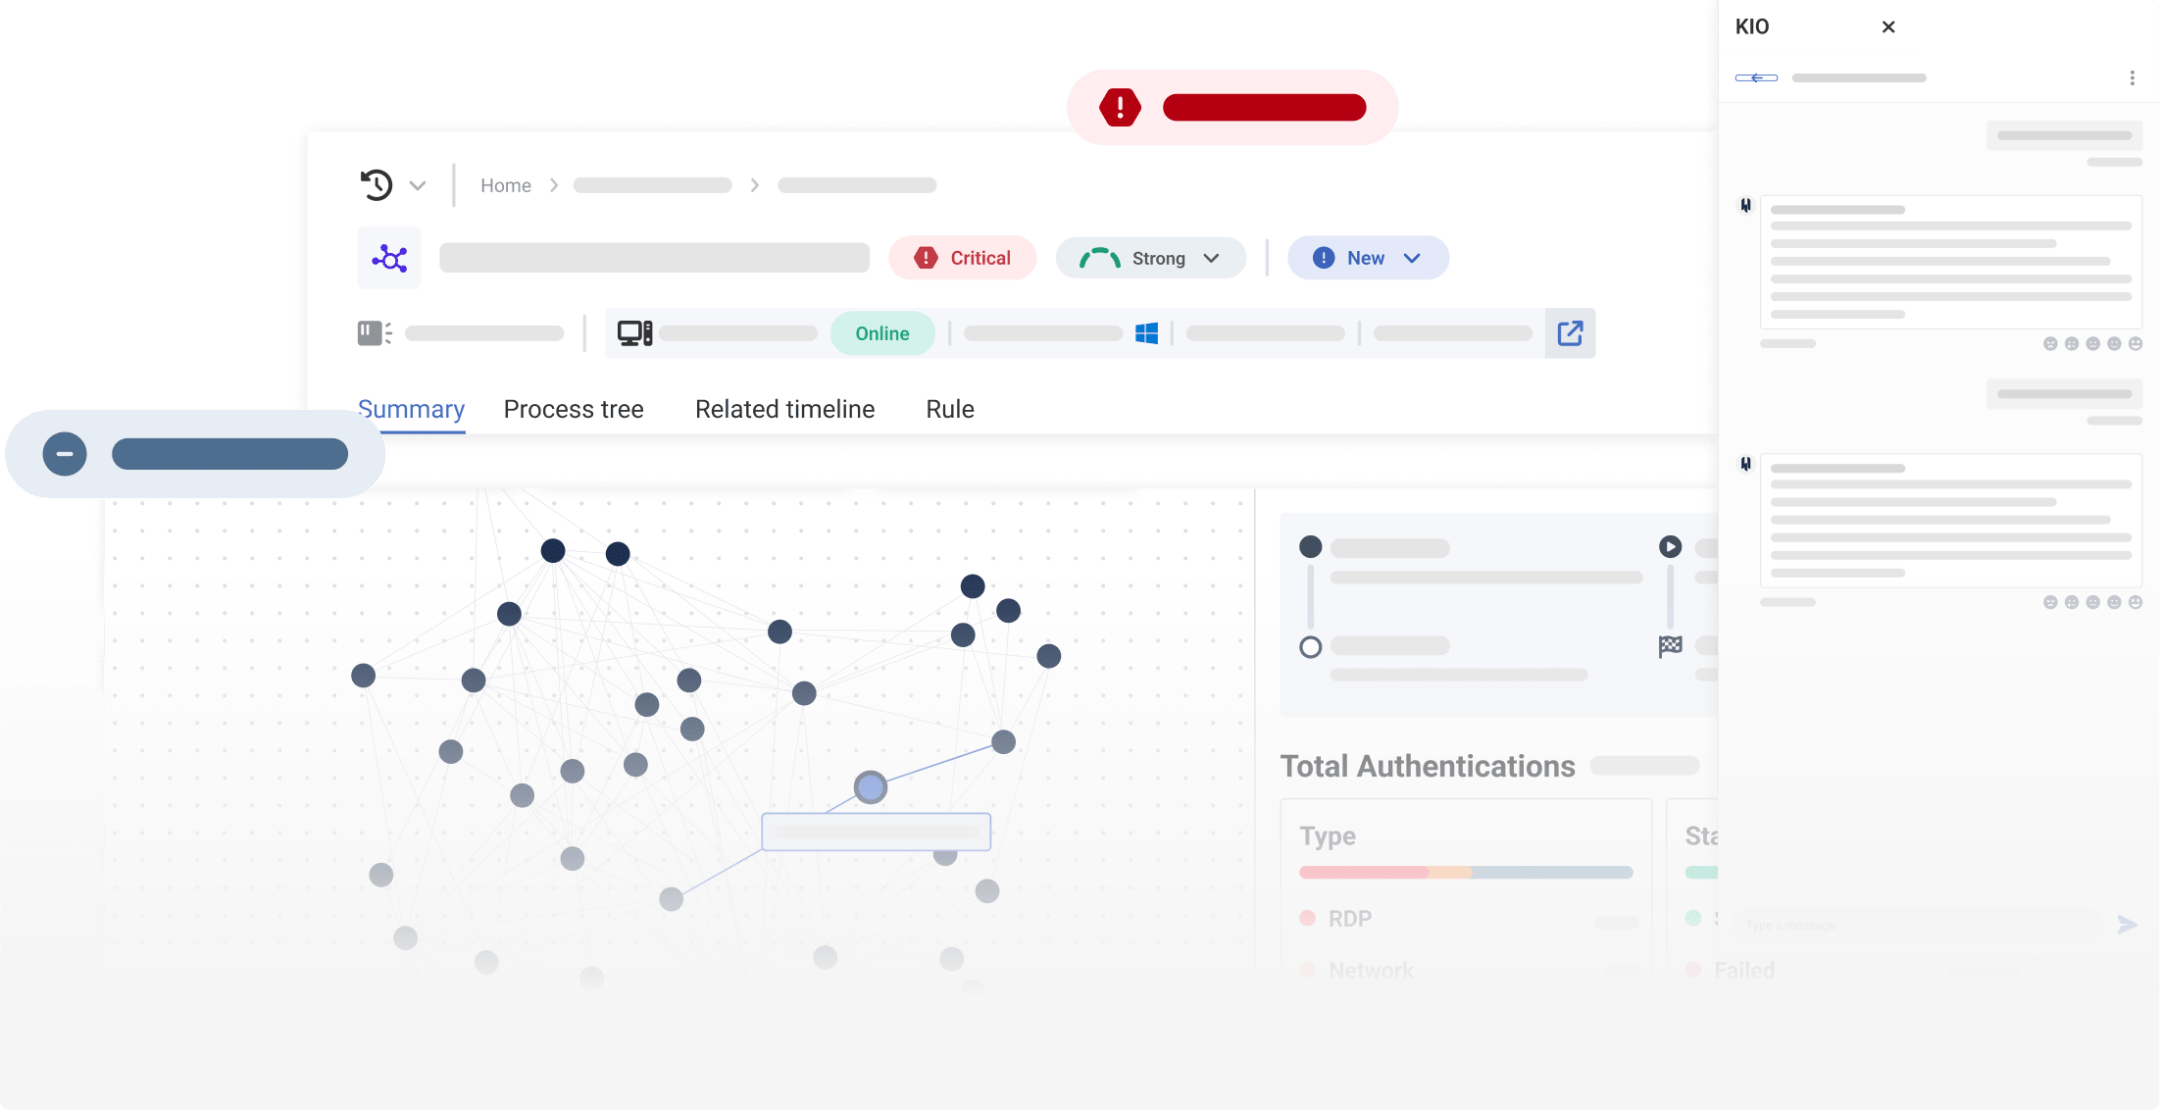The width and height of the screenshot is (2160, 1110).
Task: Switch to the Process tree tab
Action: (x=573, y=409)
